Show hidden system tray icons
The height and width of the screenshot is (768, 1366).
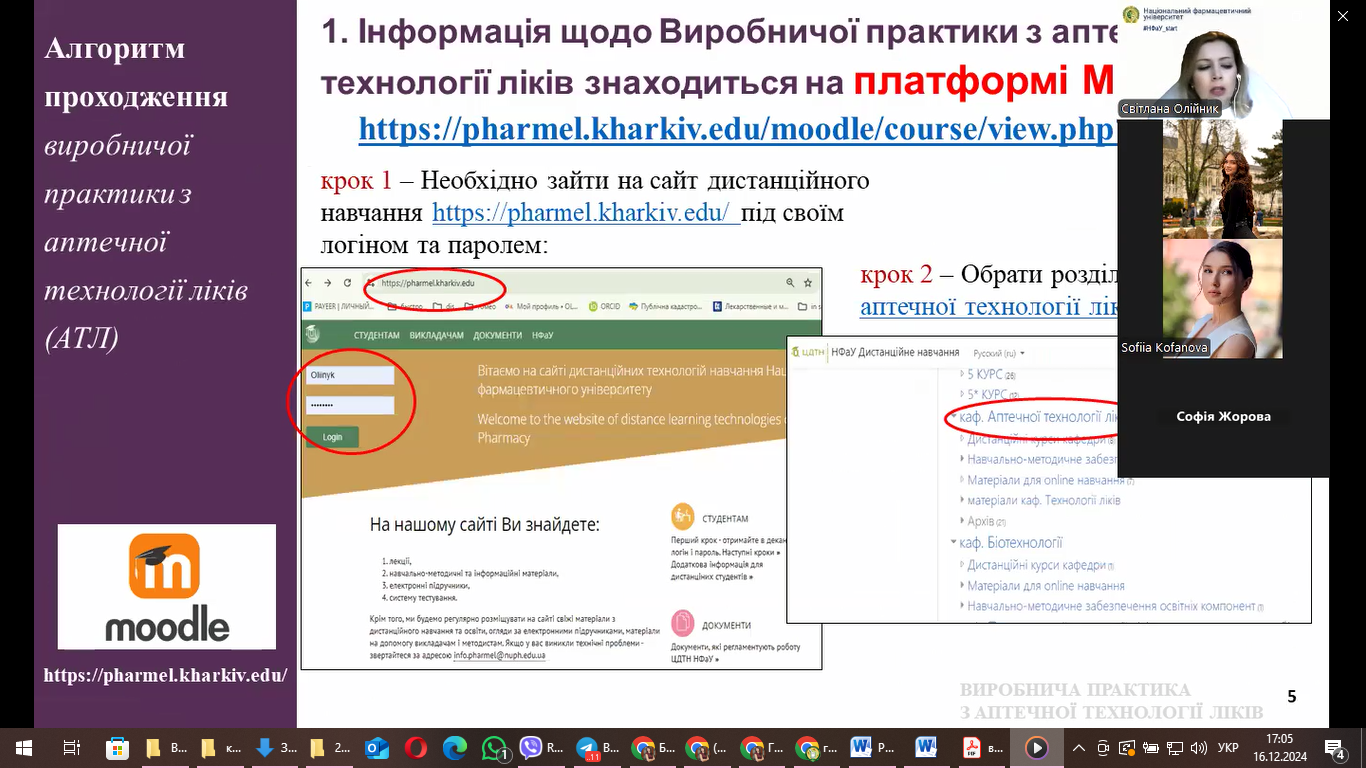[x=1079, y=747]
